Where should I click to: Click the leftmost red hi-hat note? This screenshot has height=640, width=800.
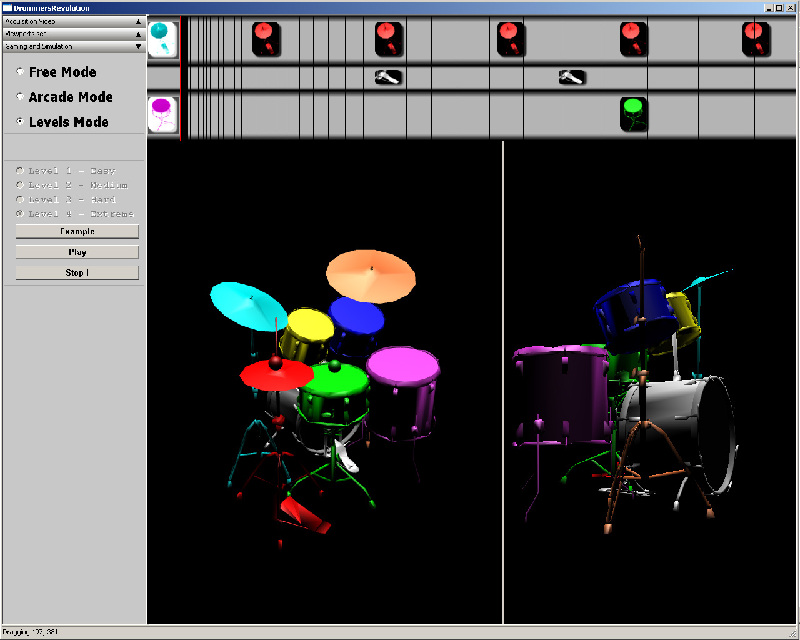coord(265,39)
